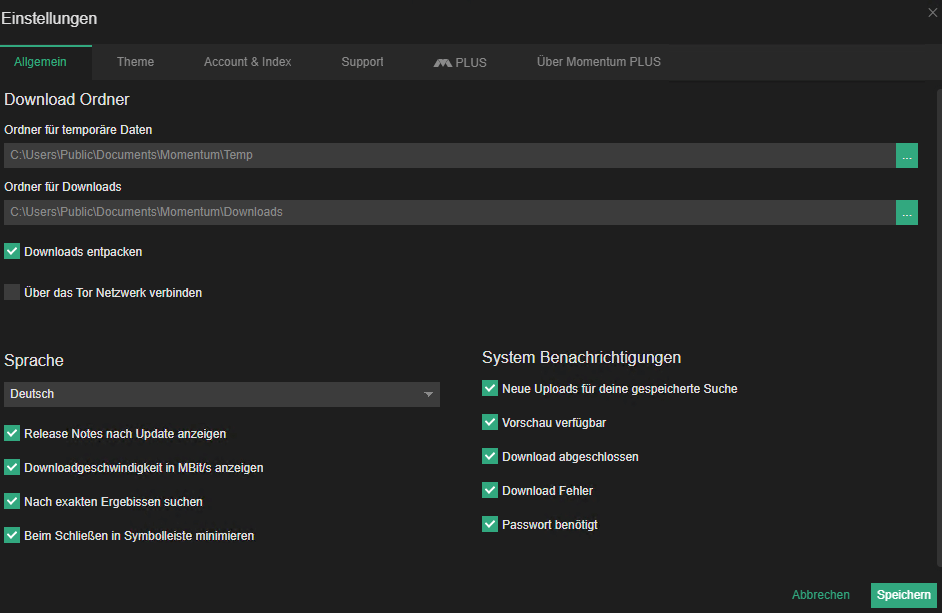Save settings with Speichern

pyautogui.click(x=903, y=594)
